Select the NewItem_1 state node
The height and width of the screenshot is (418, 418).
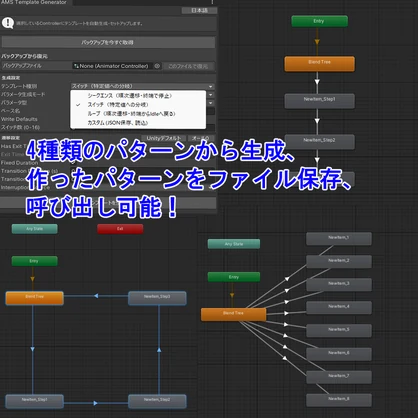point(339,239)
